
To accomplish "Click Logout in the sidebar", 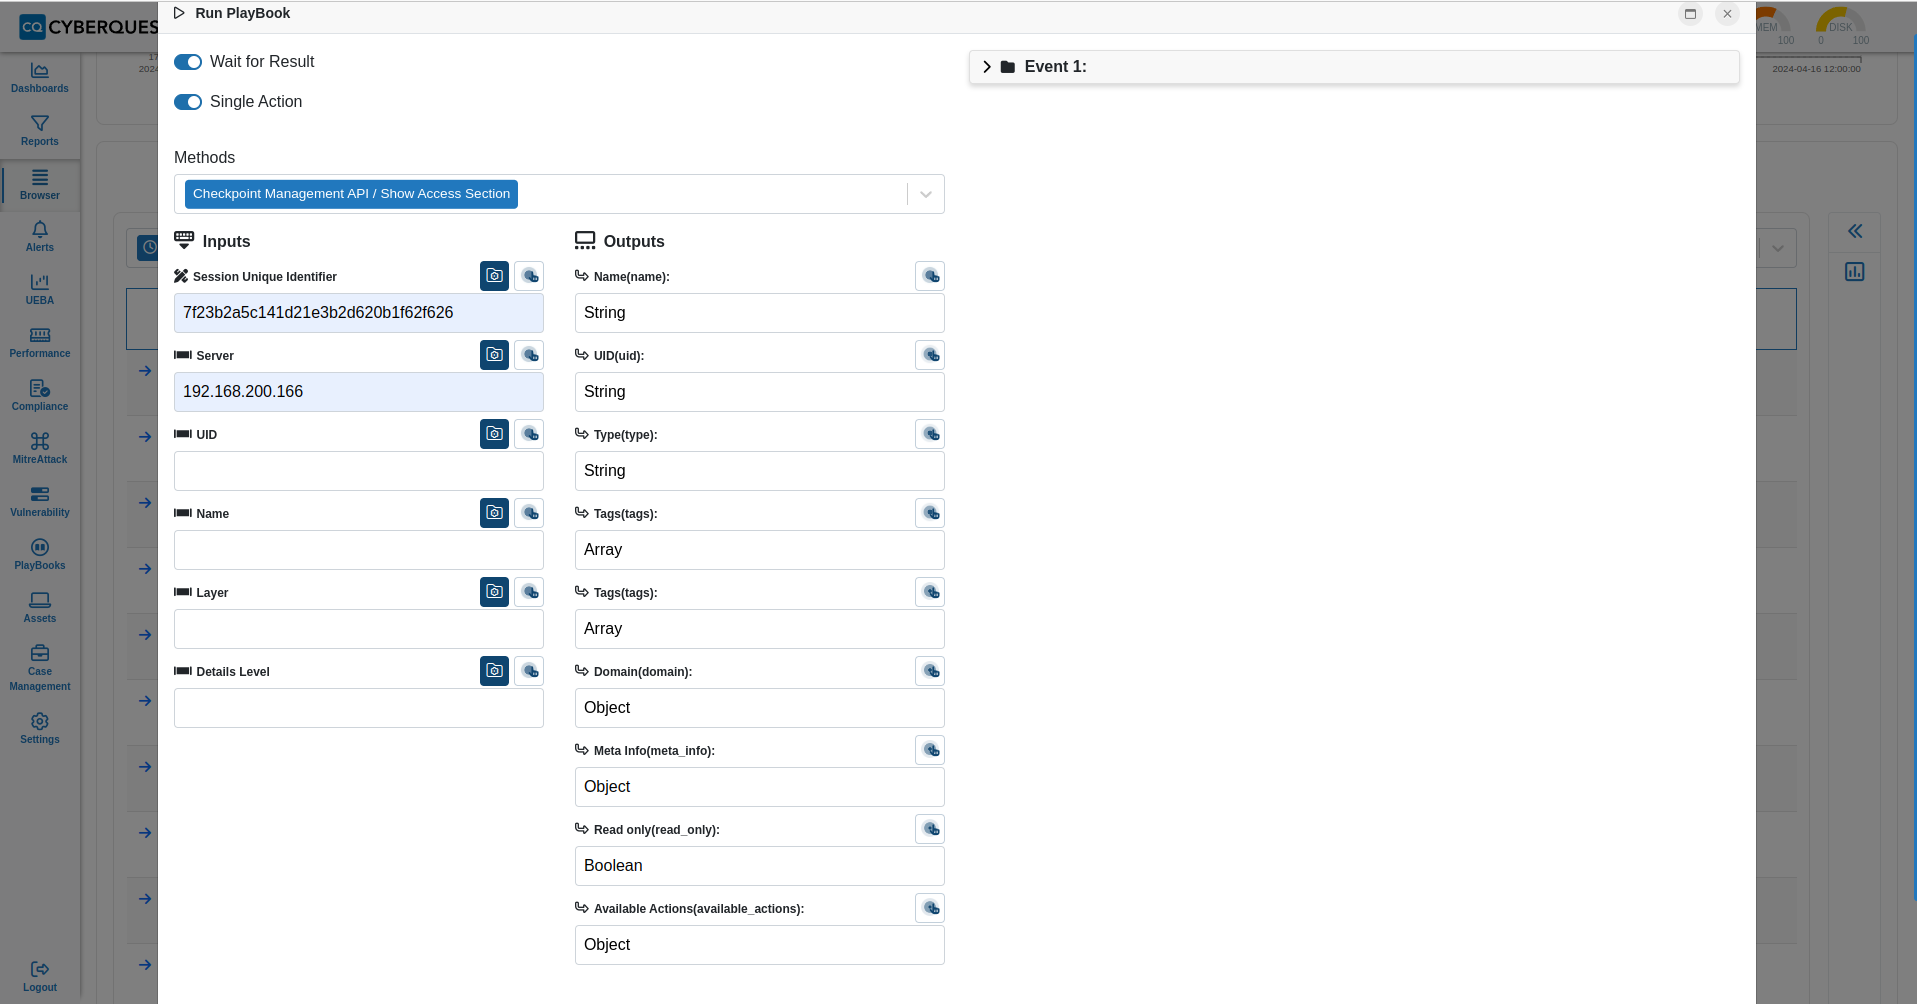I will (x=40, y=977).
